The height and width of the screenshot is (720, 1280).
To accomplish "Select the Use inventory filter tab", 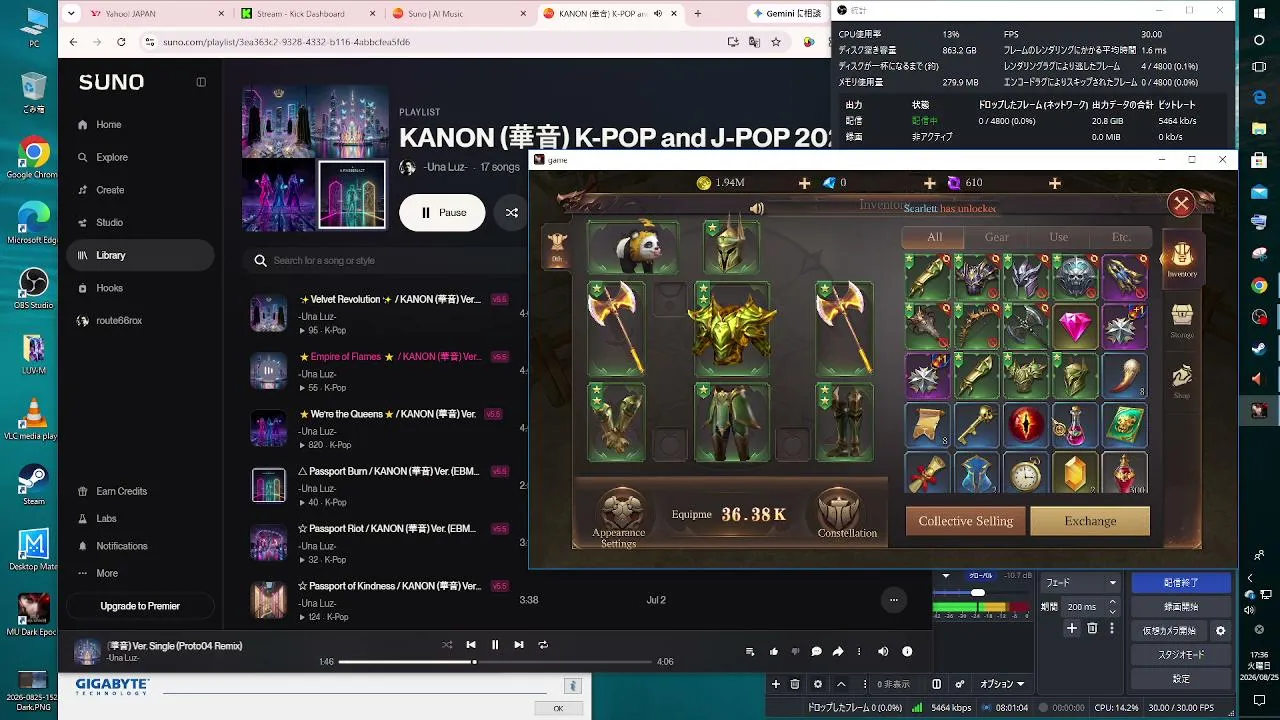I will [1059, 237].
